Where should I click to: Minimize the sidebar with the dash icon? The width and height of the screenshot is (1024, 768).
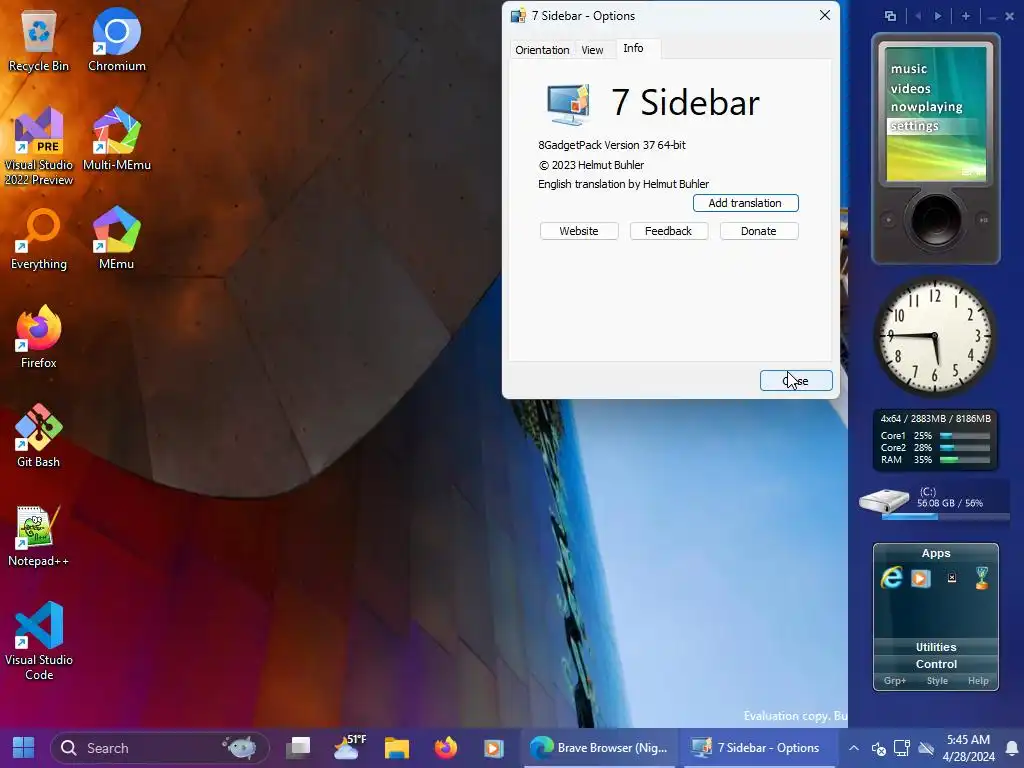coord(992,17)
